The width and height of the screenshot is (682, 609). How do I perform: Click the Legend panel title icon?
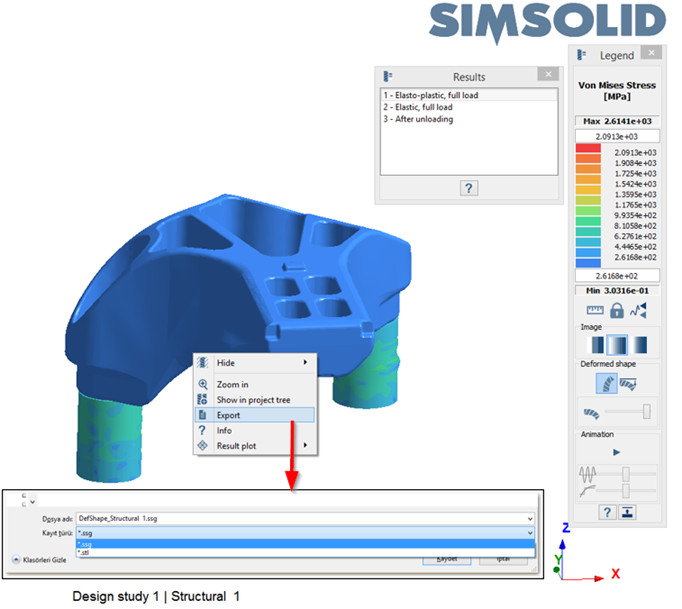581,55
